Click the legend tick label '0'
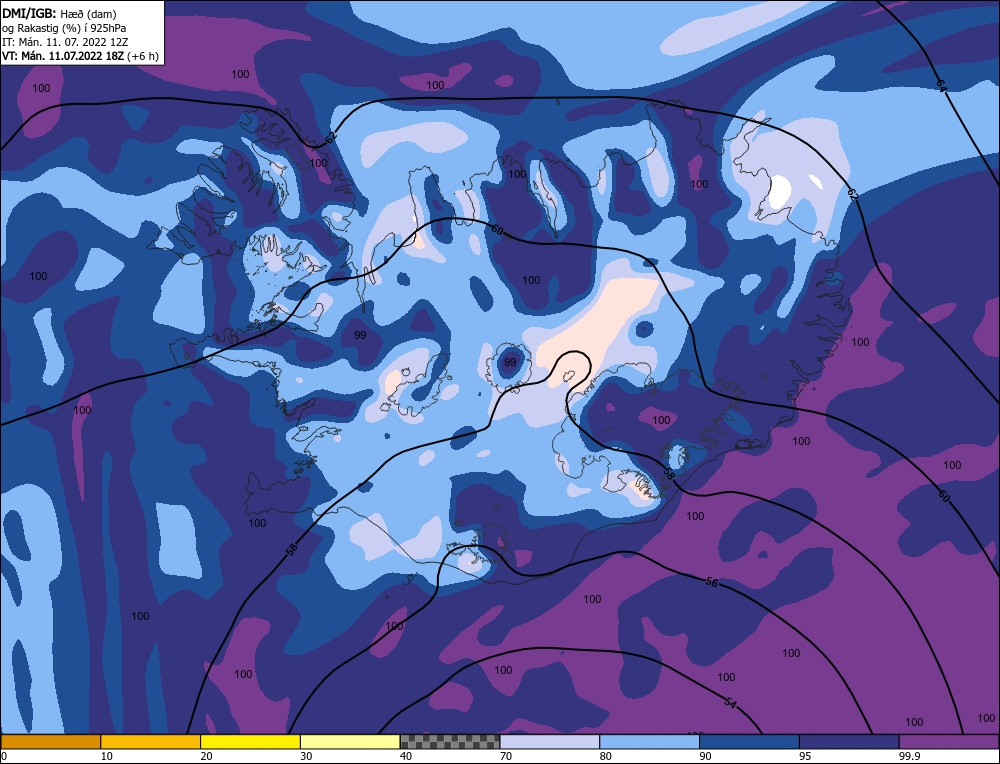The height and width of the screenshot is (764, 1000). coord(4,756)
